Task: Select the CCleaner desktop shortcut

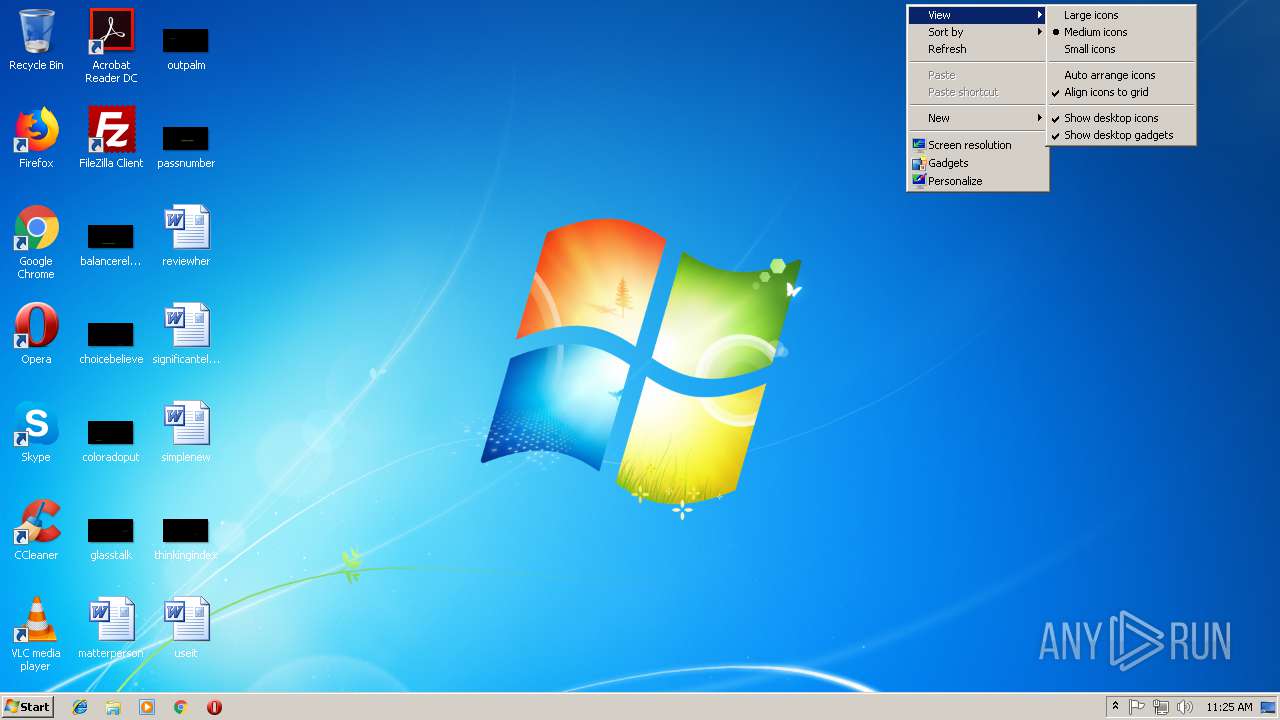Action: tap(36, 530)
